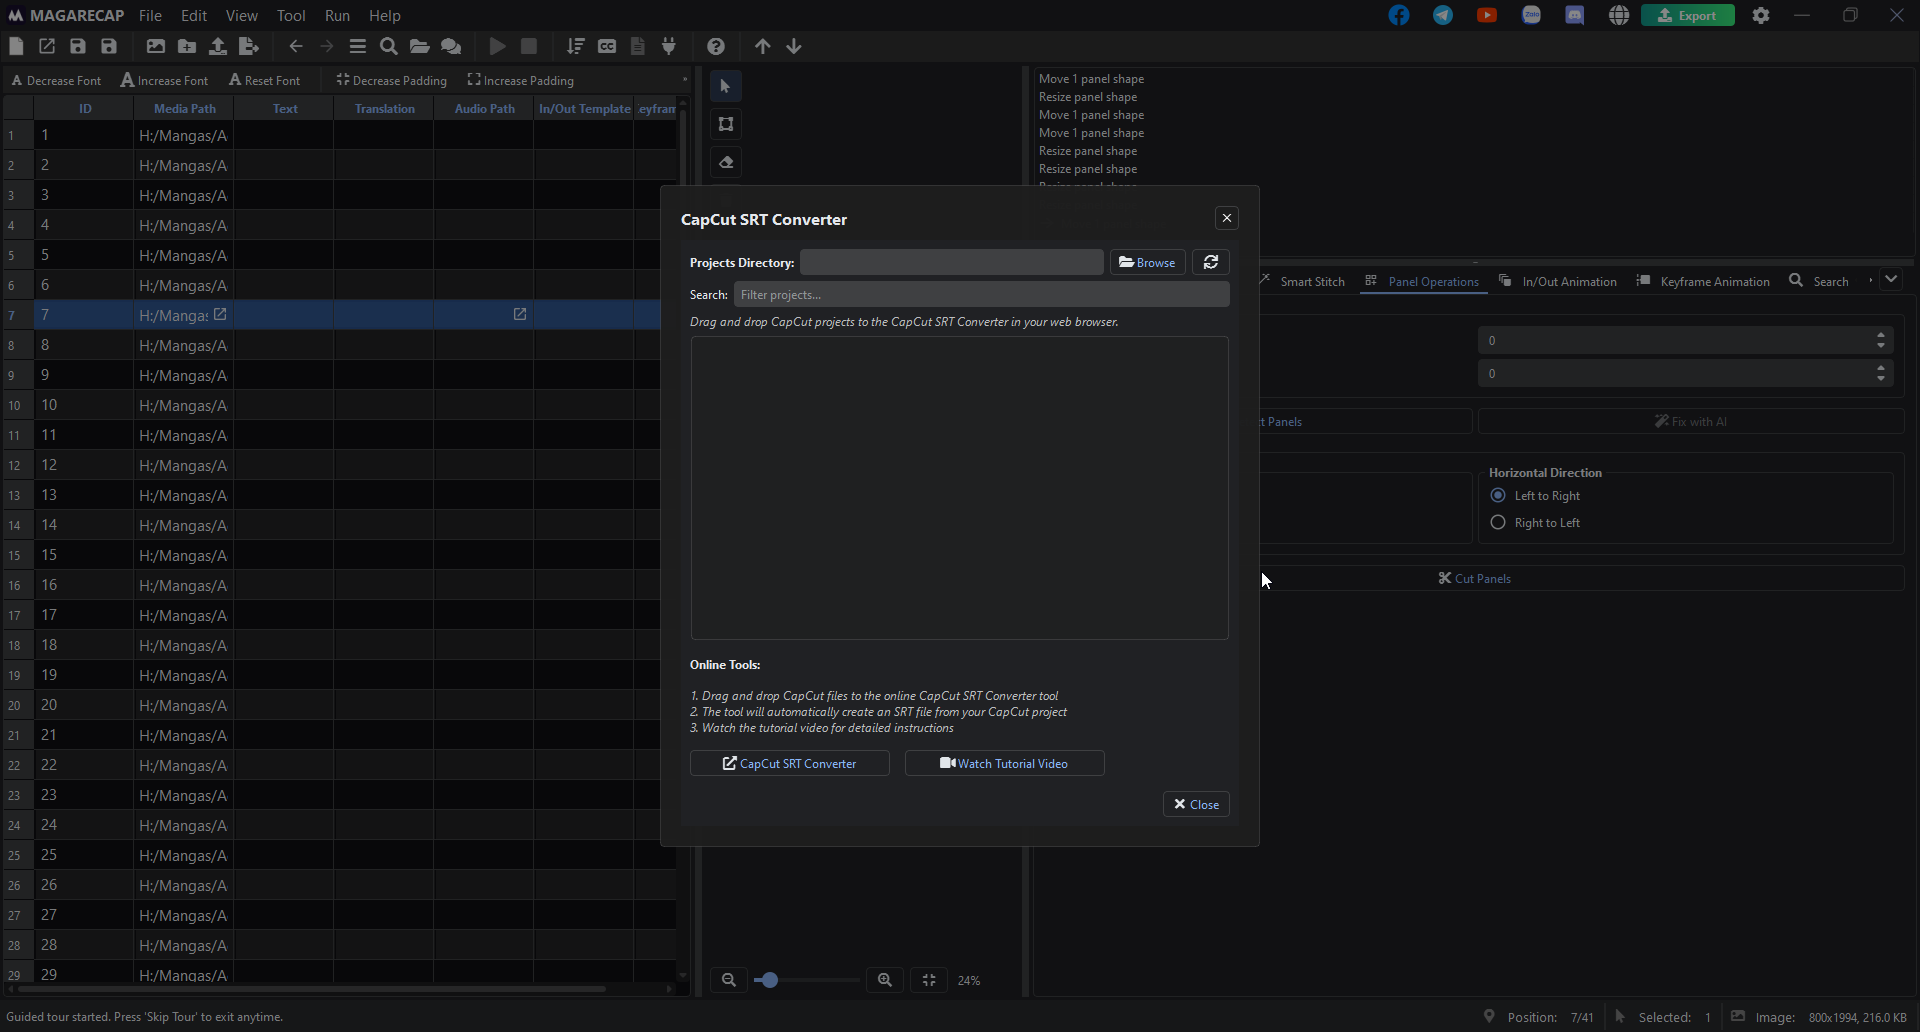Click Decrease Font button

56,80
